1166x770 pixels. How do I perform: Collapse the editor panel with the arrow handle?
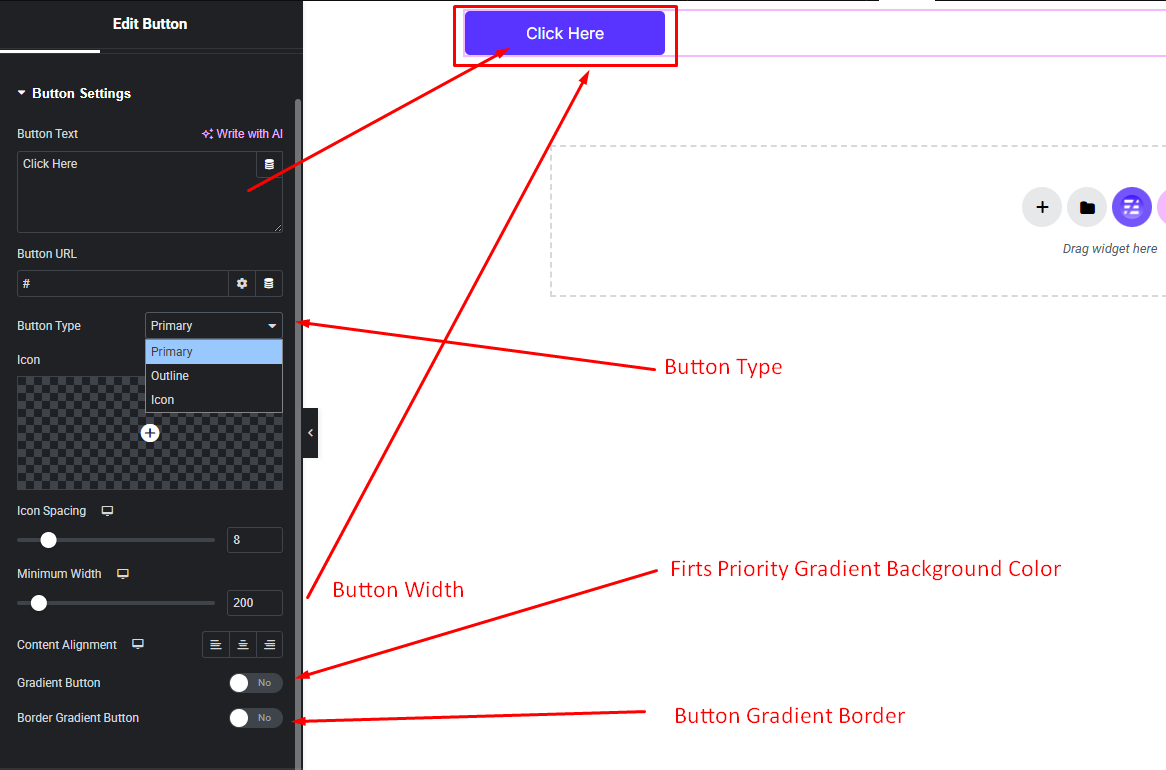pyautogui.click(x=310, y=433)
